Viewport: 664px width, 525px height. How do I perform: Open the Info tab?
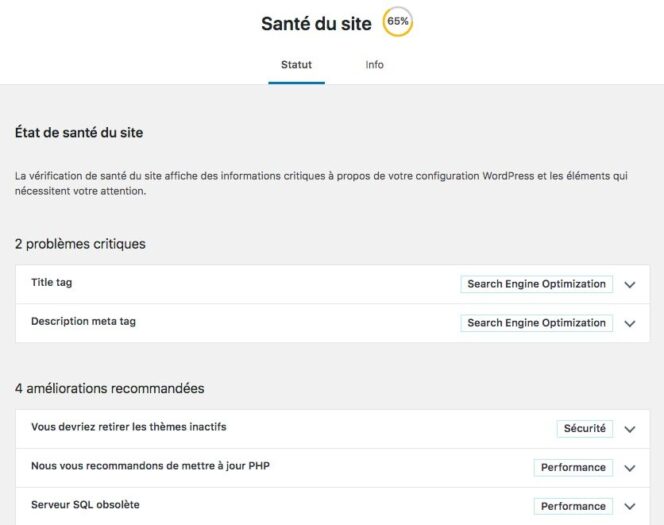(x=374, y=65)
